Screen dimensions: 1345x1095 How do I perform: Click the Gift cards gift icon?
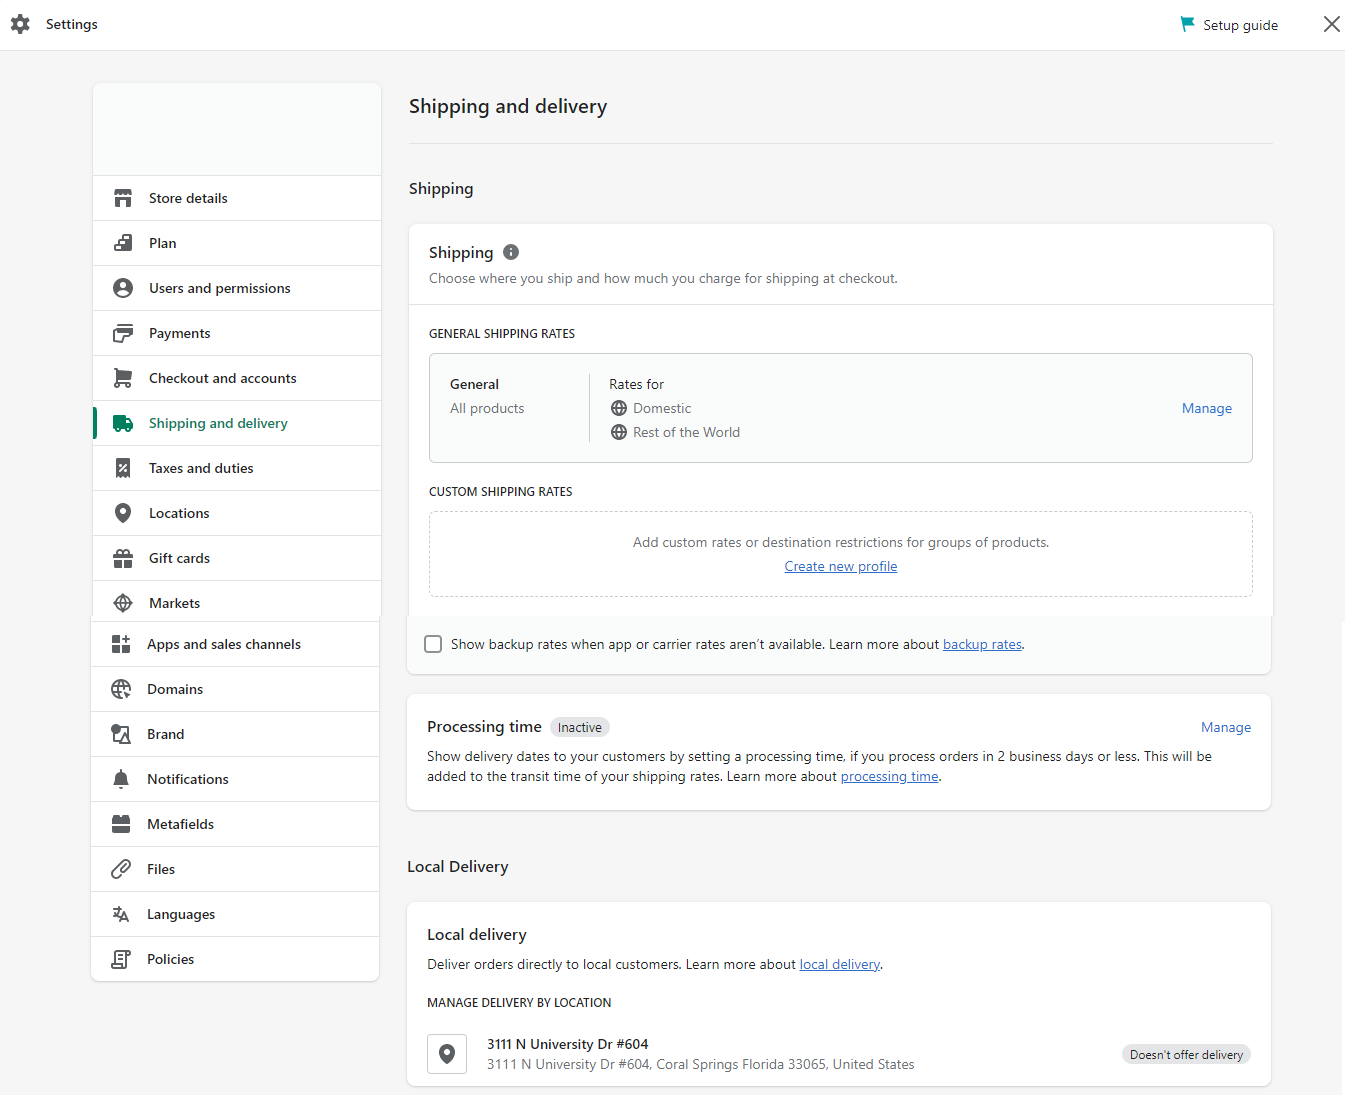pyautogui.click(x=123, y=558)
